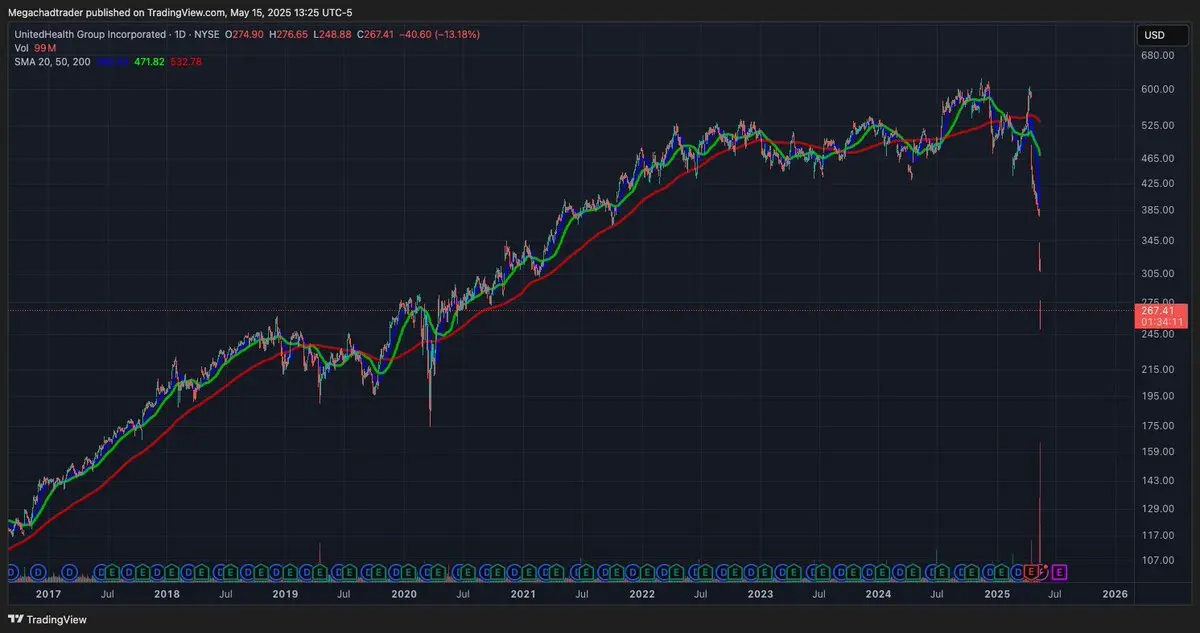Click the TradingView logo
The image size is (1200, 633).
tap(48, 619)
